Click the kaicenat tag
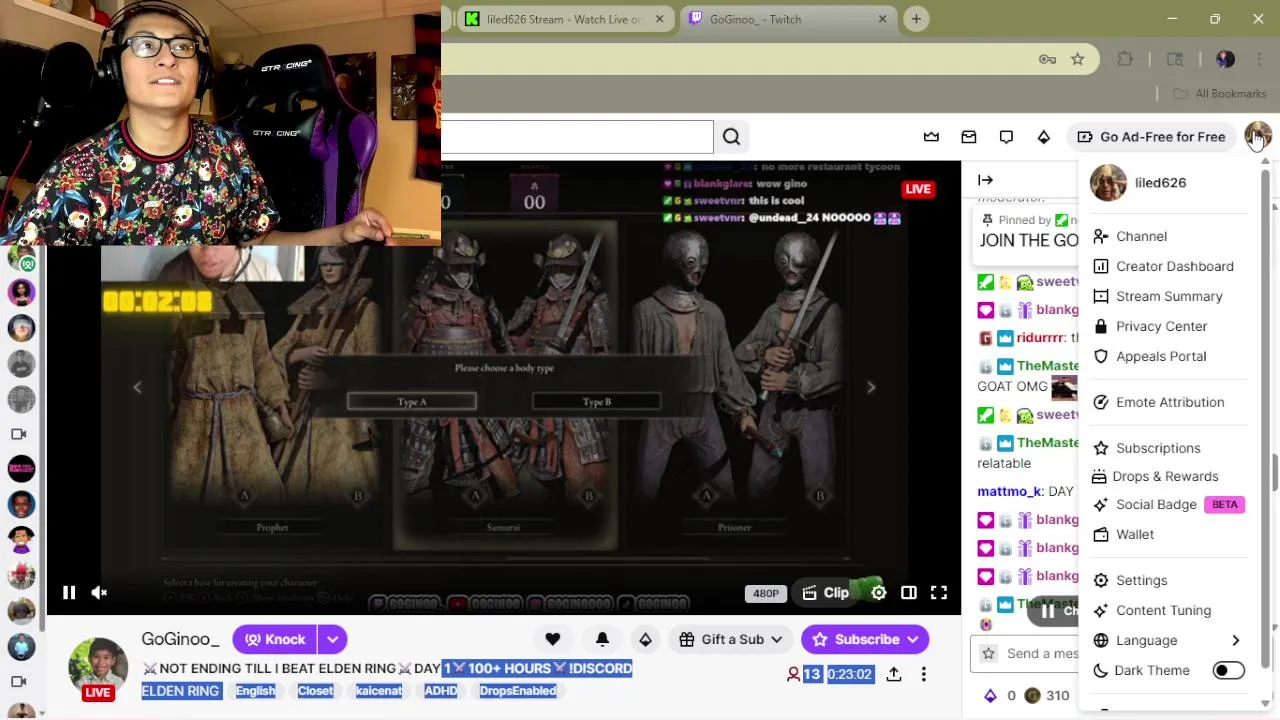The height and width of the screenshot is (720, 1280). [379, 691]
